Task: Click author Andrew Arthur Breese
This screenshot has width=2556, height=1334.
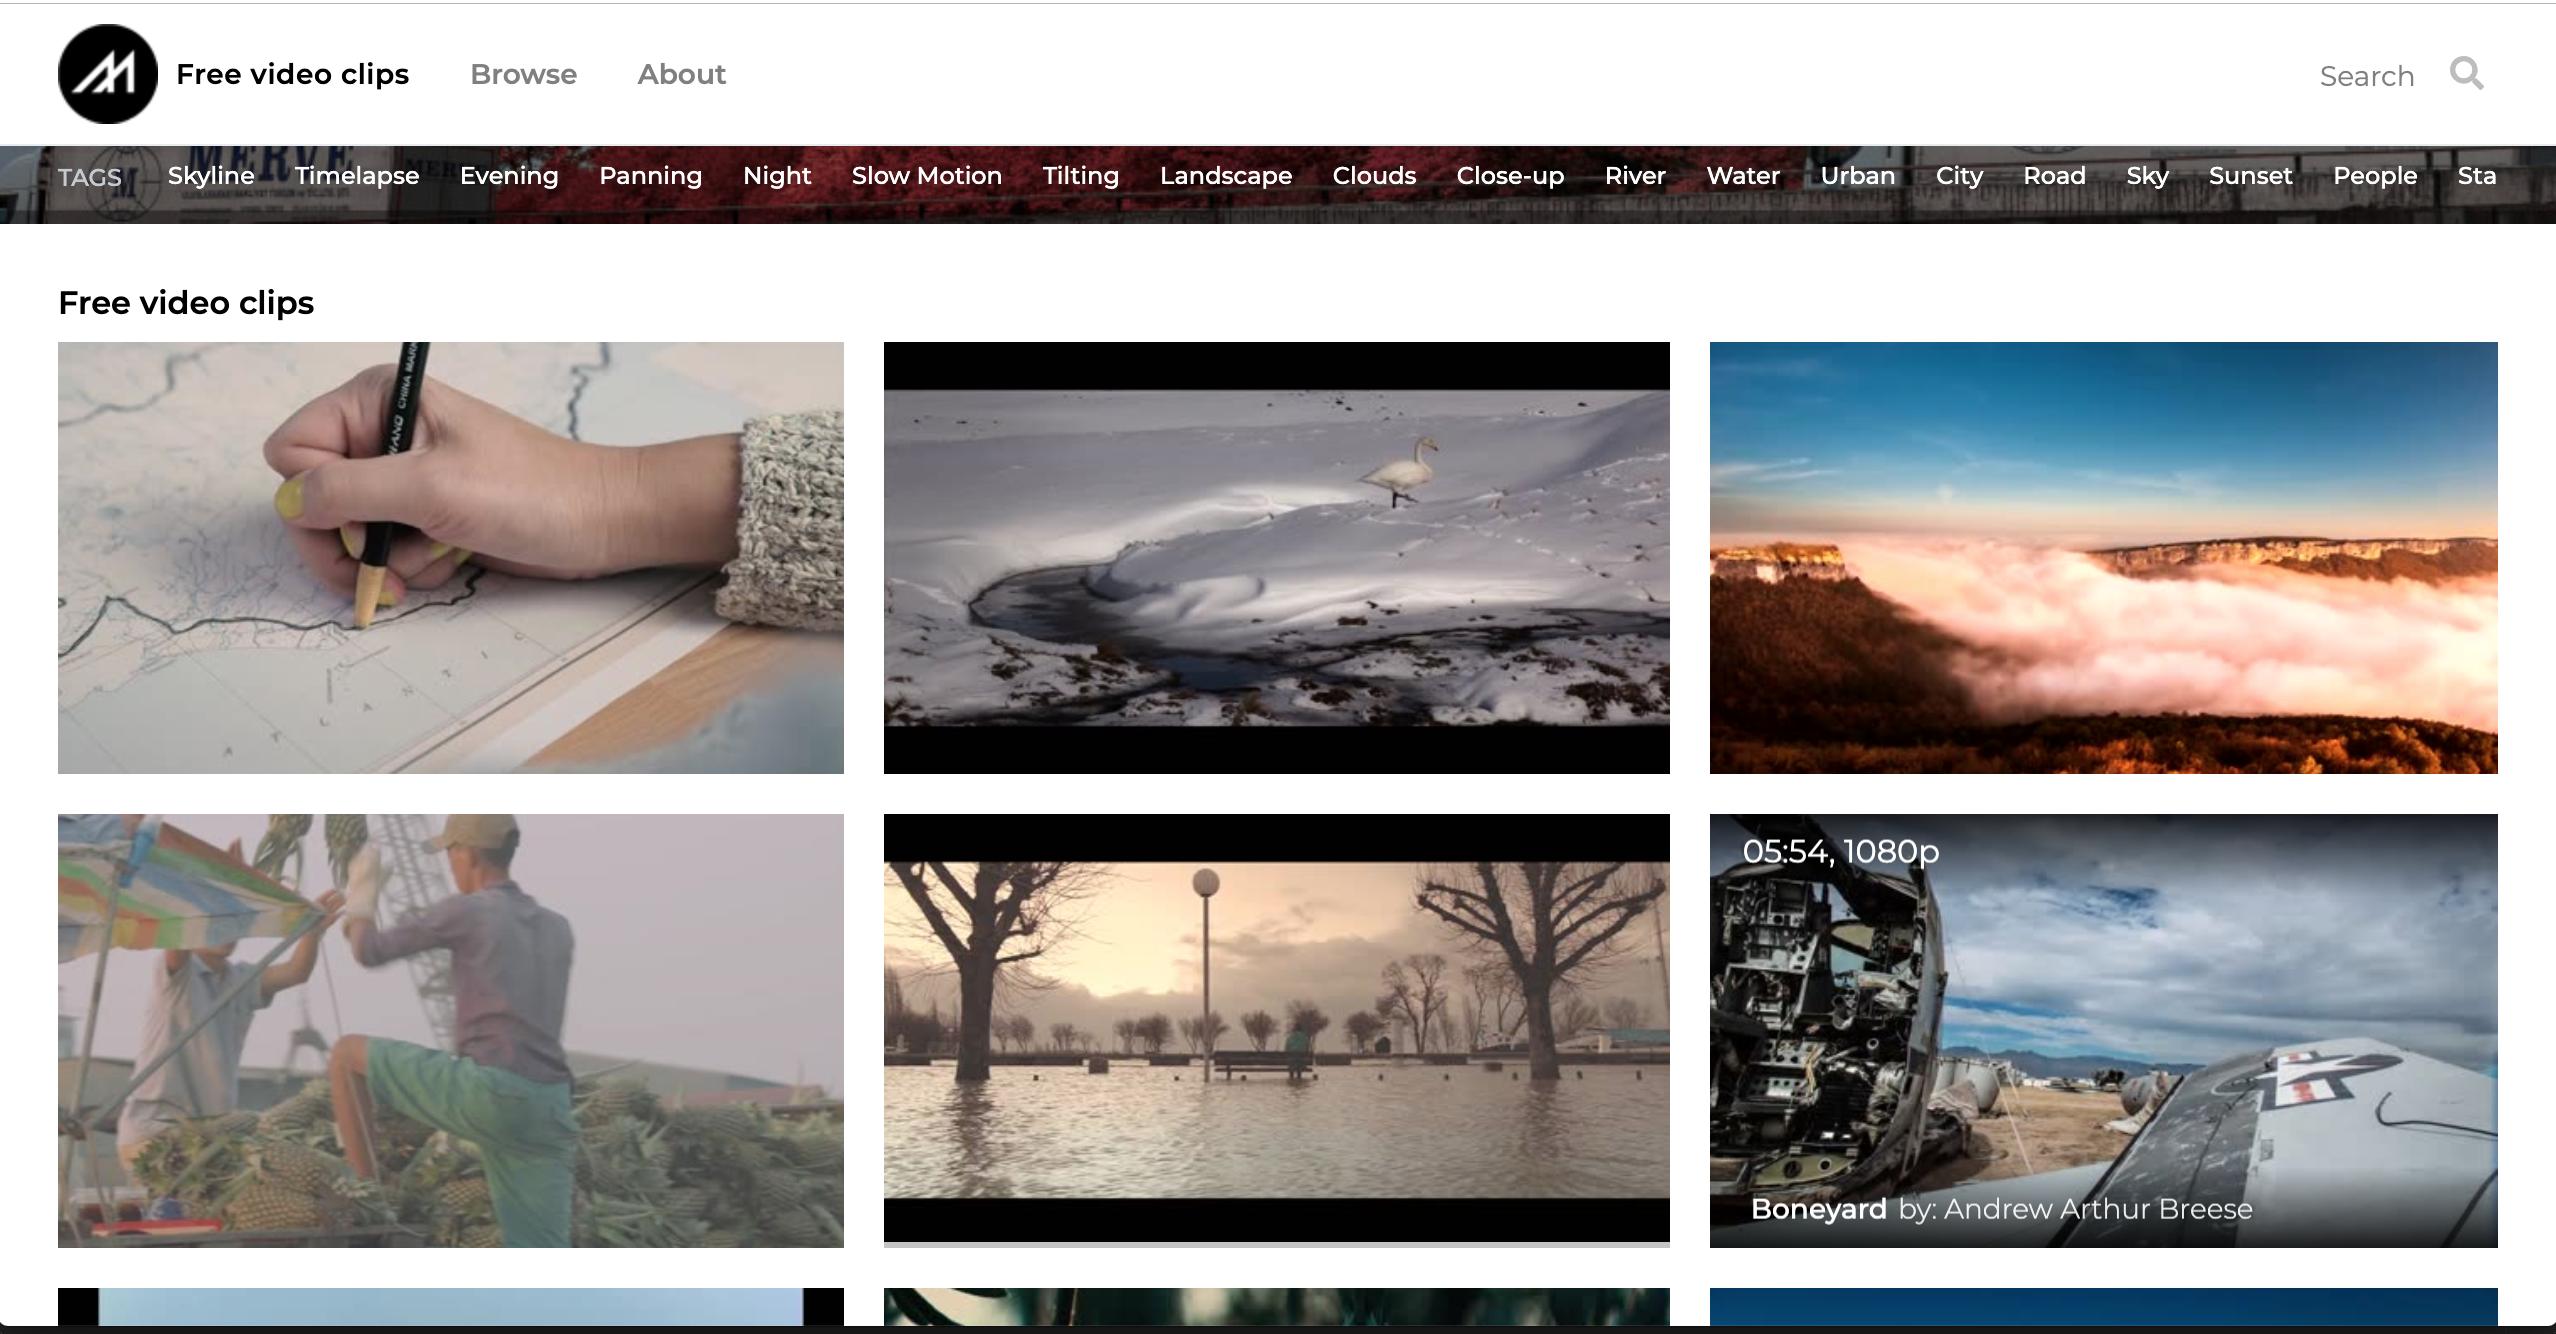Action: [2096, 1209]
